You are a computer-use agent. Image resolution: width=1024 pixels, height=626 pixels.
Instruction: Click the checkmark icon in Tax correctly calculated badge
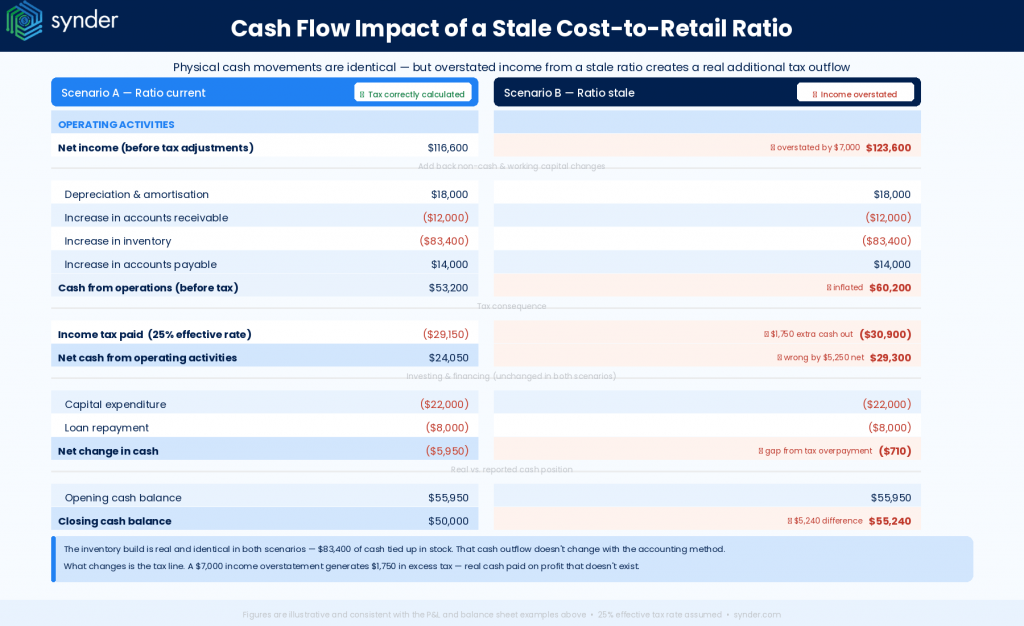point(364,92)
